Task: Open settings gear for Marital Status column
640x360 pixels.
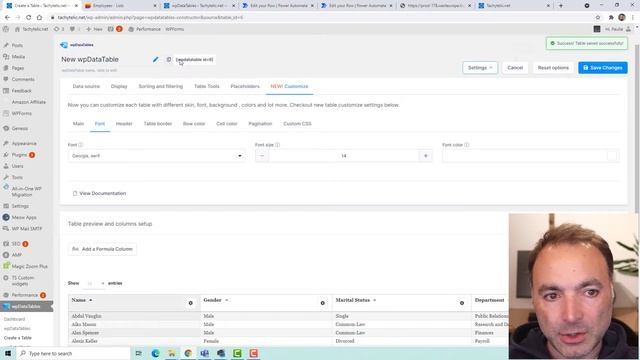Action: tap(462, 303)
